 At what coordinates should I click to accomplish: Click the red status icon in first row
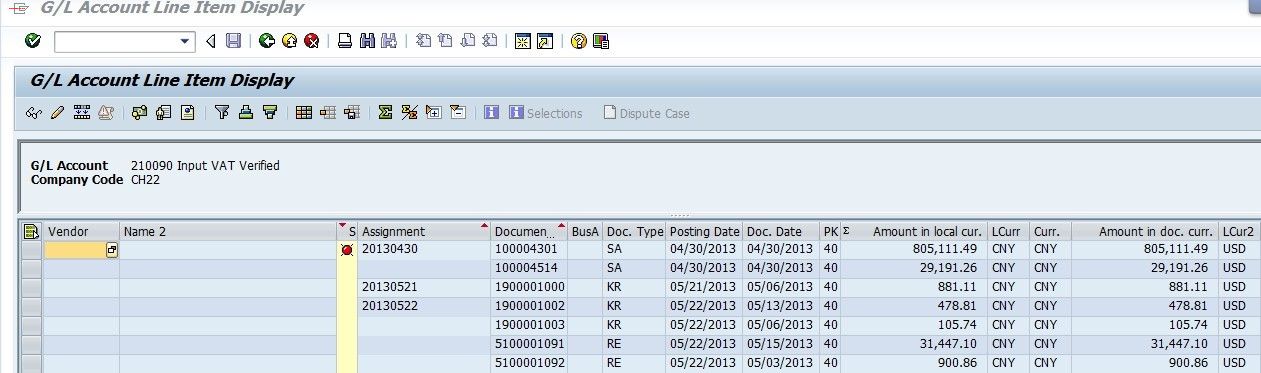347,250
